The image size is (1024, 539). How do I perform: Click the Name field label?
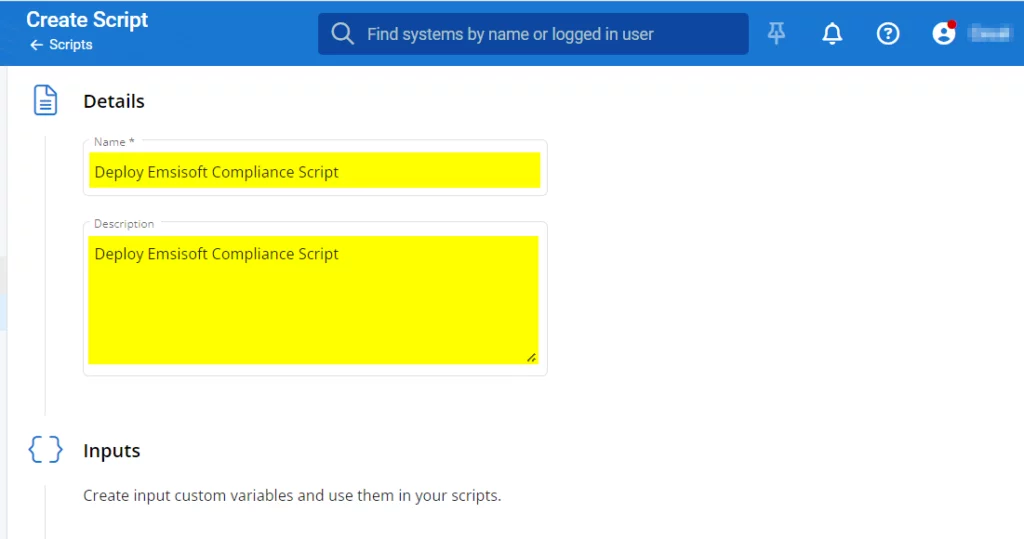[x=113, y=142]
